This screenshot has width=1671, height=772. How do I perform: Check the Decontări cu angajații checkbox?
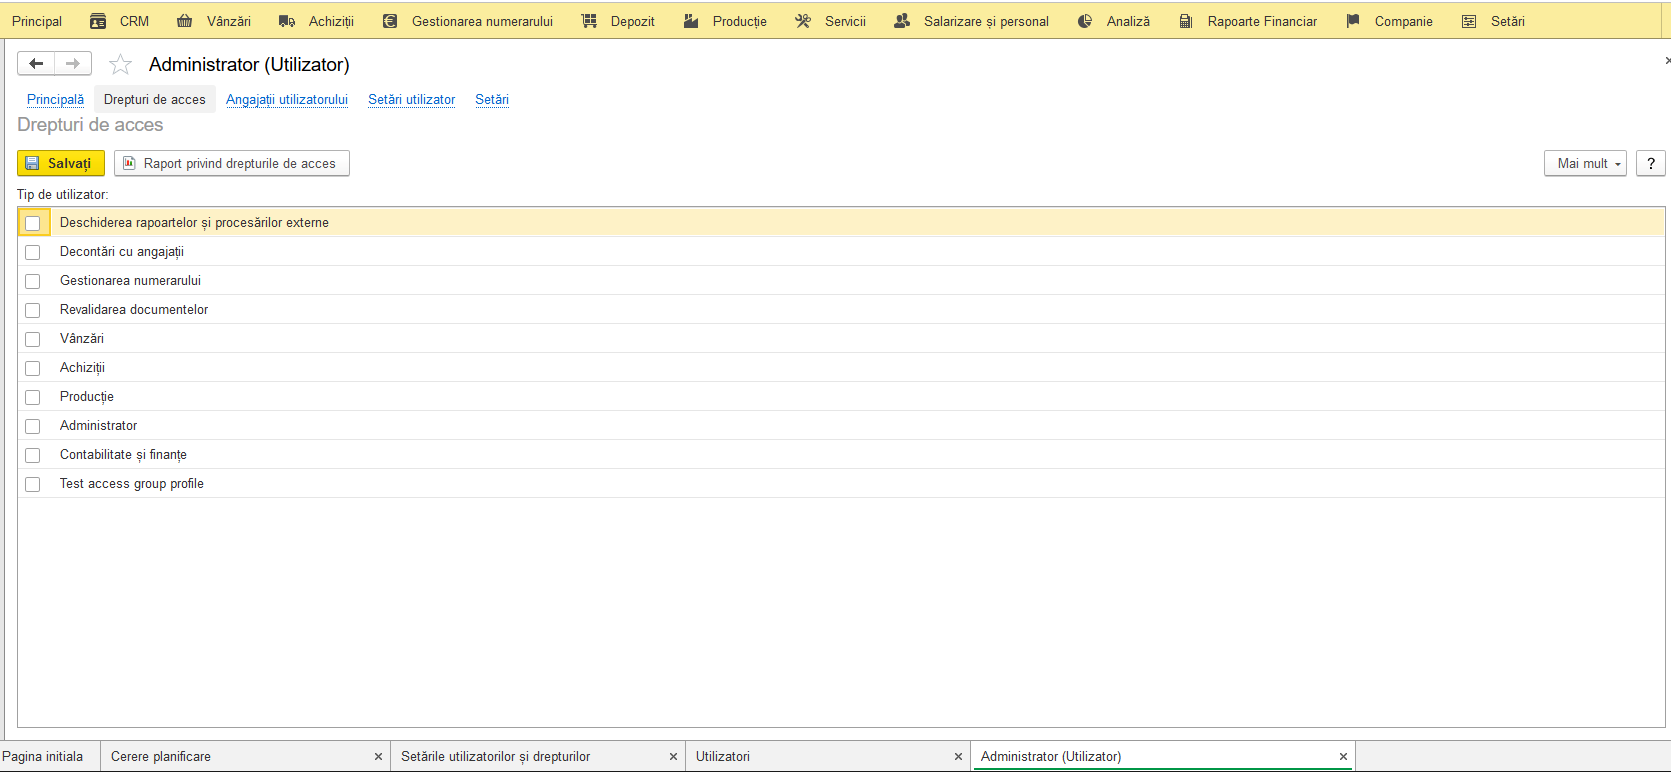[x=33, y=252]
